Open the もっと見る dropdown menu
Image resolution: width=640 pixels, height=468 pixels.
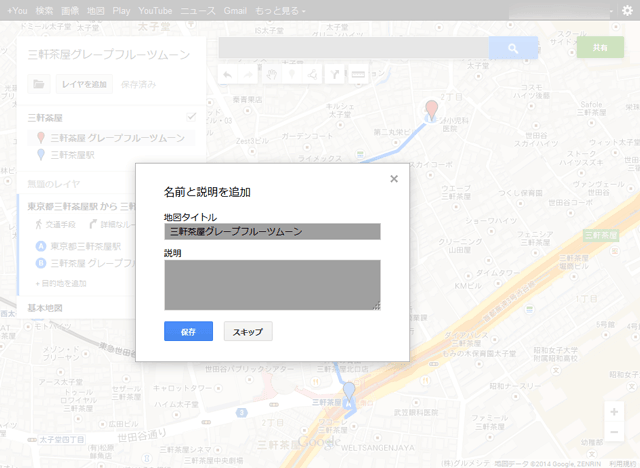pos(280,11)
